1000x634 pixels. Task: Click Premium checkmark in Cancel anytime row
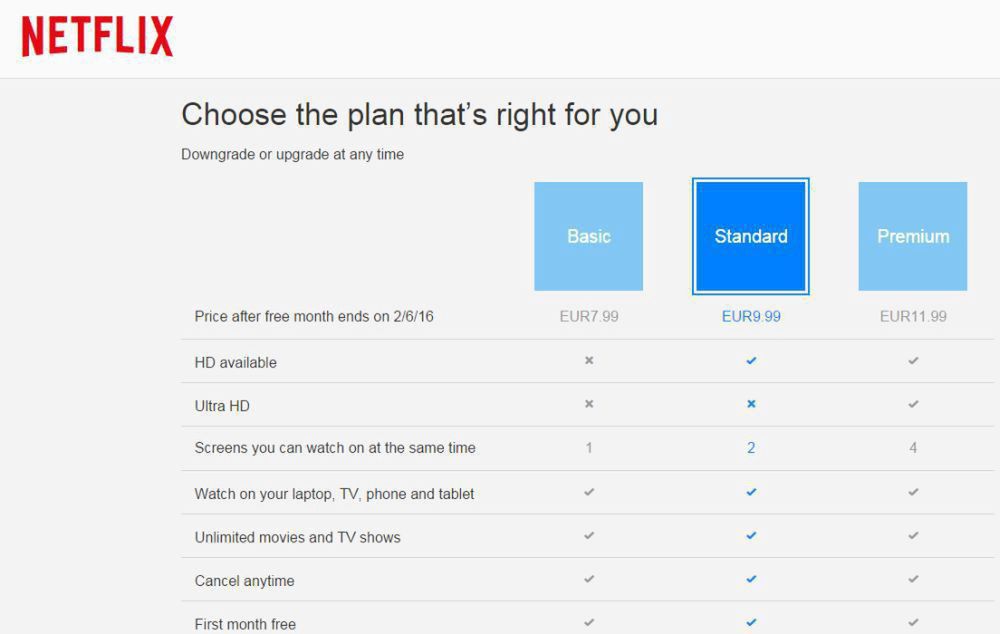[913, 579]
